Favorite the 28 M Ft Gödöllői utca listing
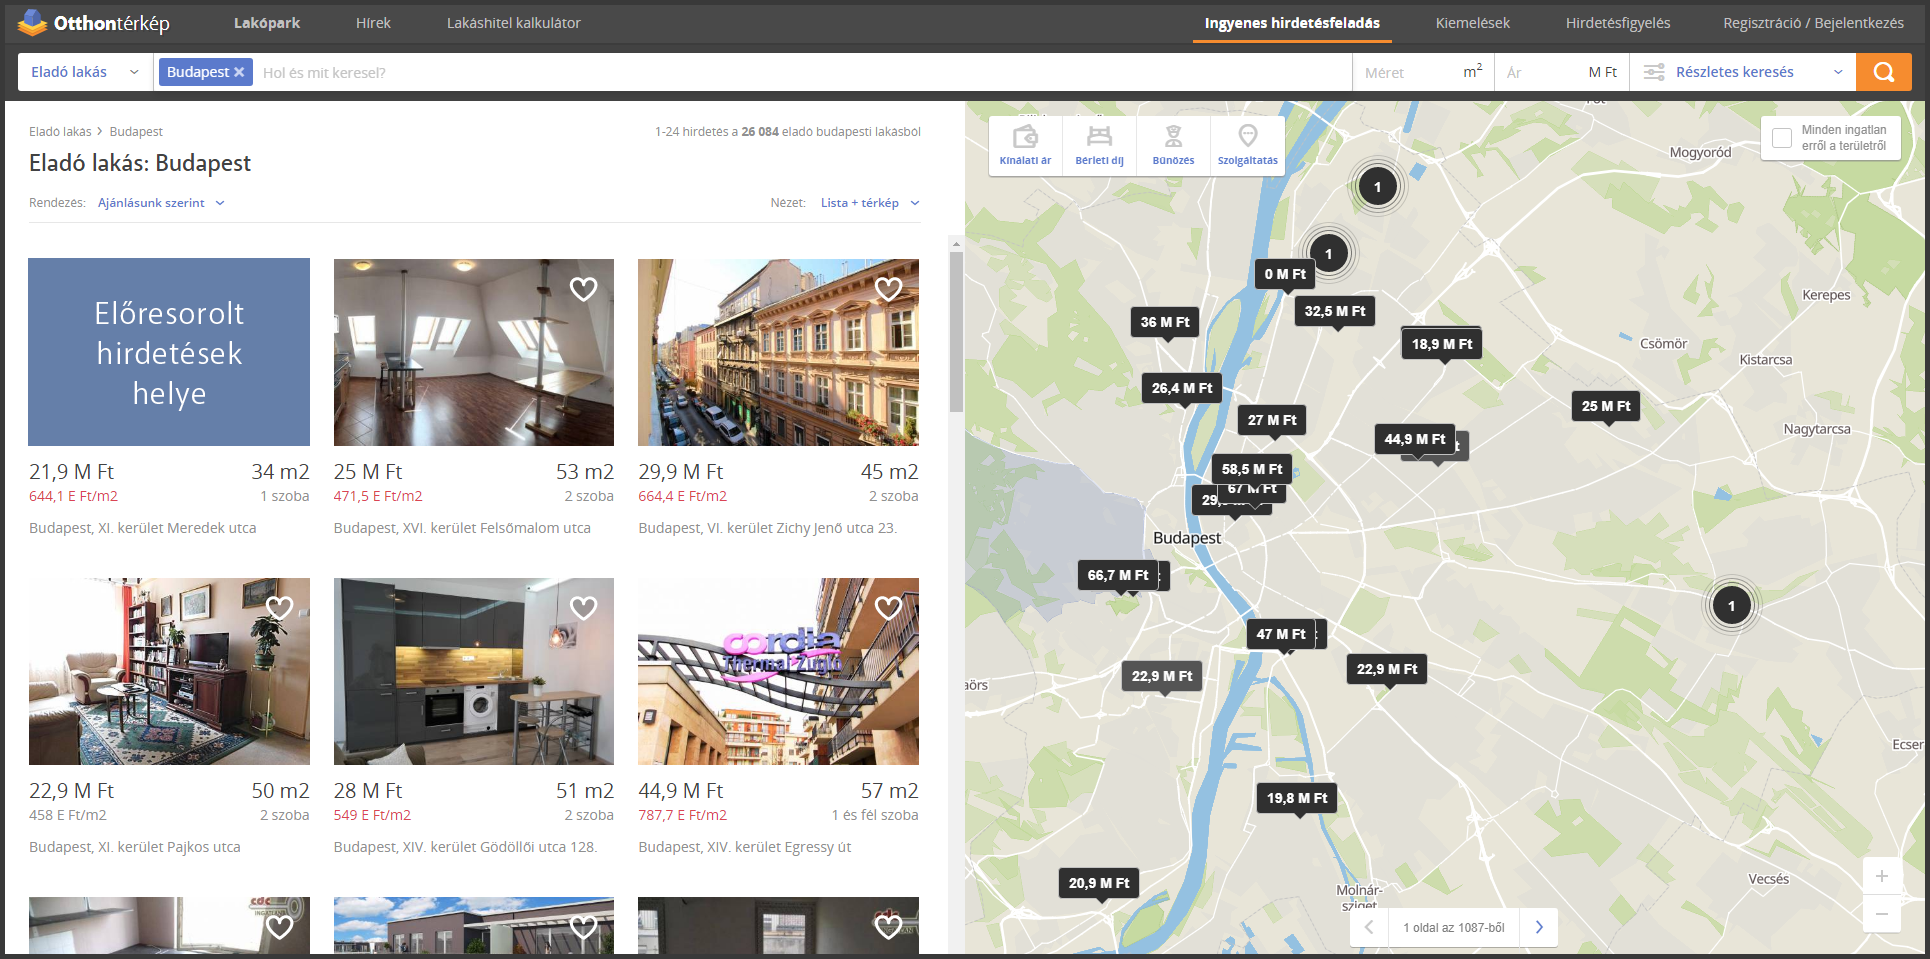The width and height of the screenshot is (1930, 959). pos(583,608)
